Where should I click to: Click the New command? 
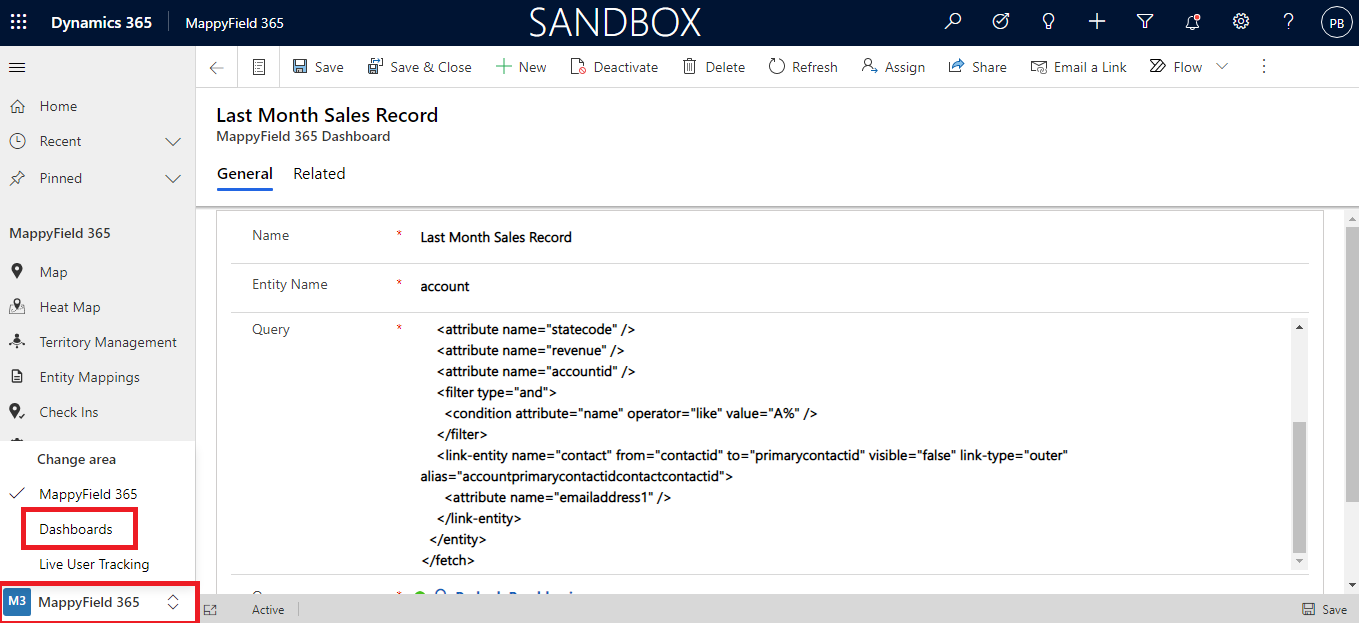520,67
